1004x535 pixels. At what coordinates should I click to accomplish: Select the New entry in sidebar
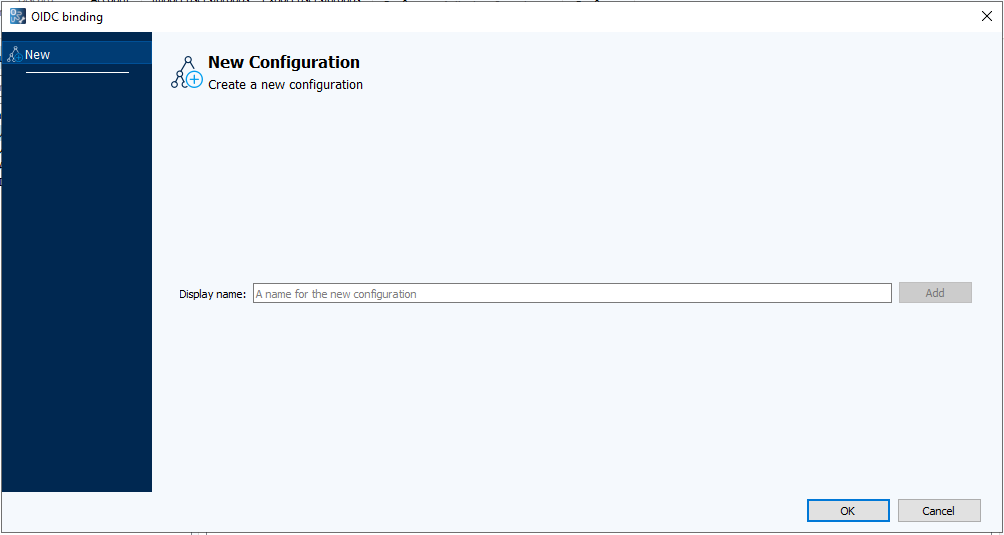coord(38,55)
